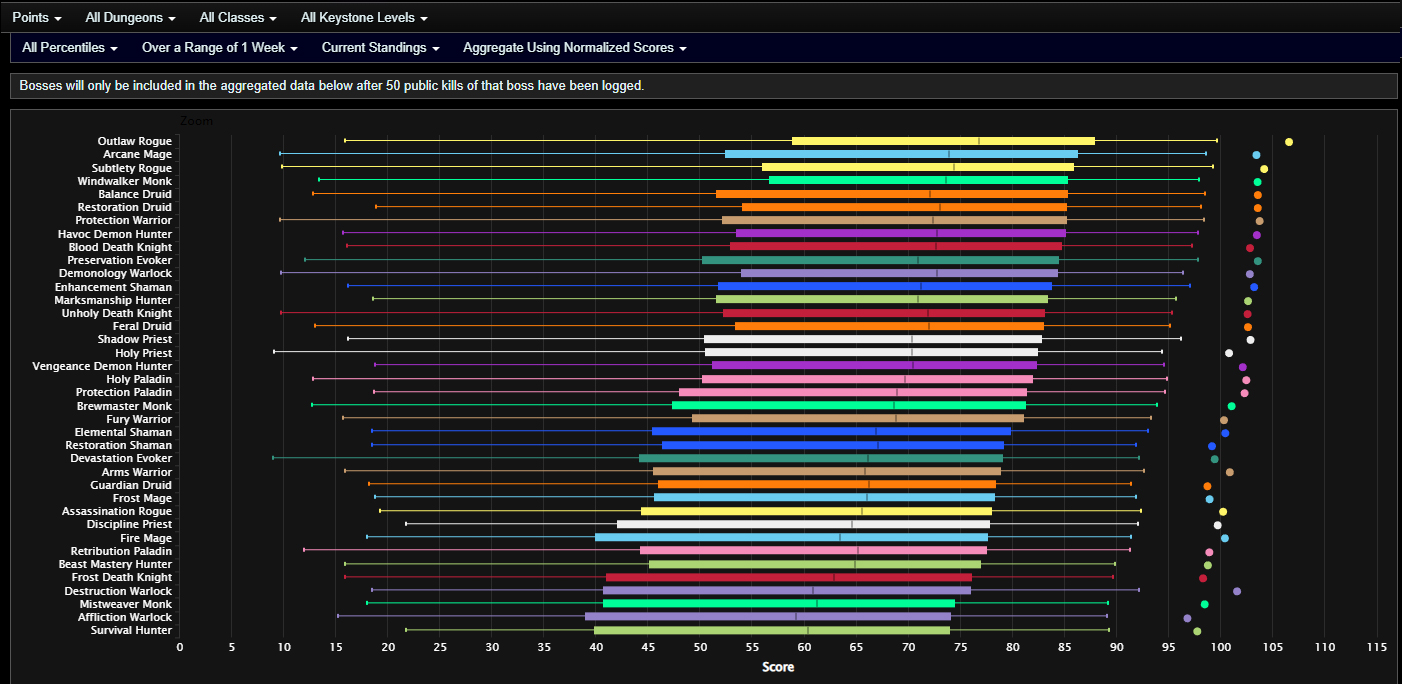Select the Outlaw Rogue box plot bar
The width and height of the screenshot is (1402, 684).
(x=942, y=141)
